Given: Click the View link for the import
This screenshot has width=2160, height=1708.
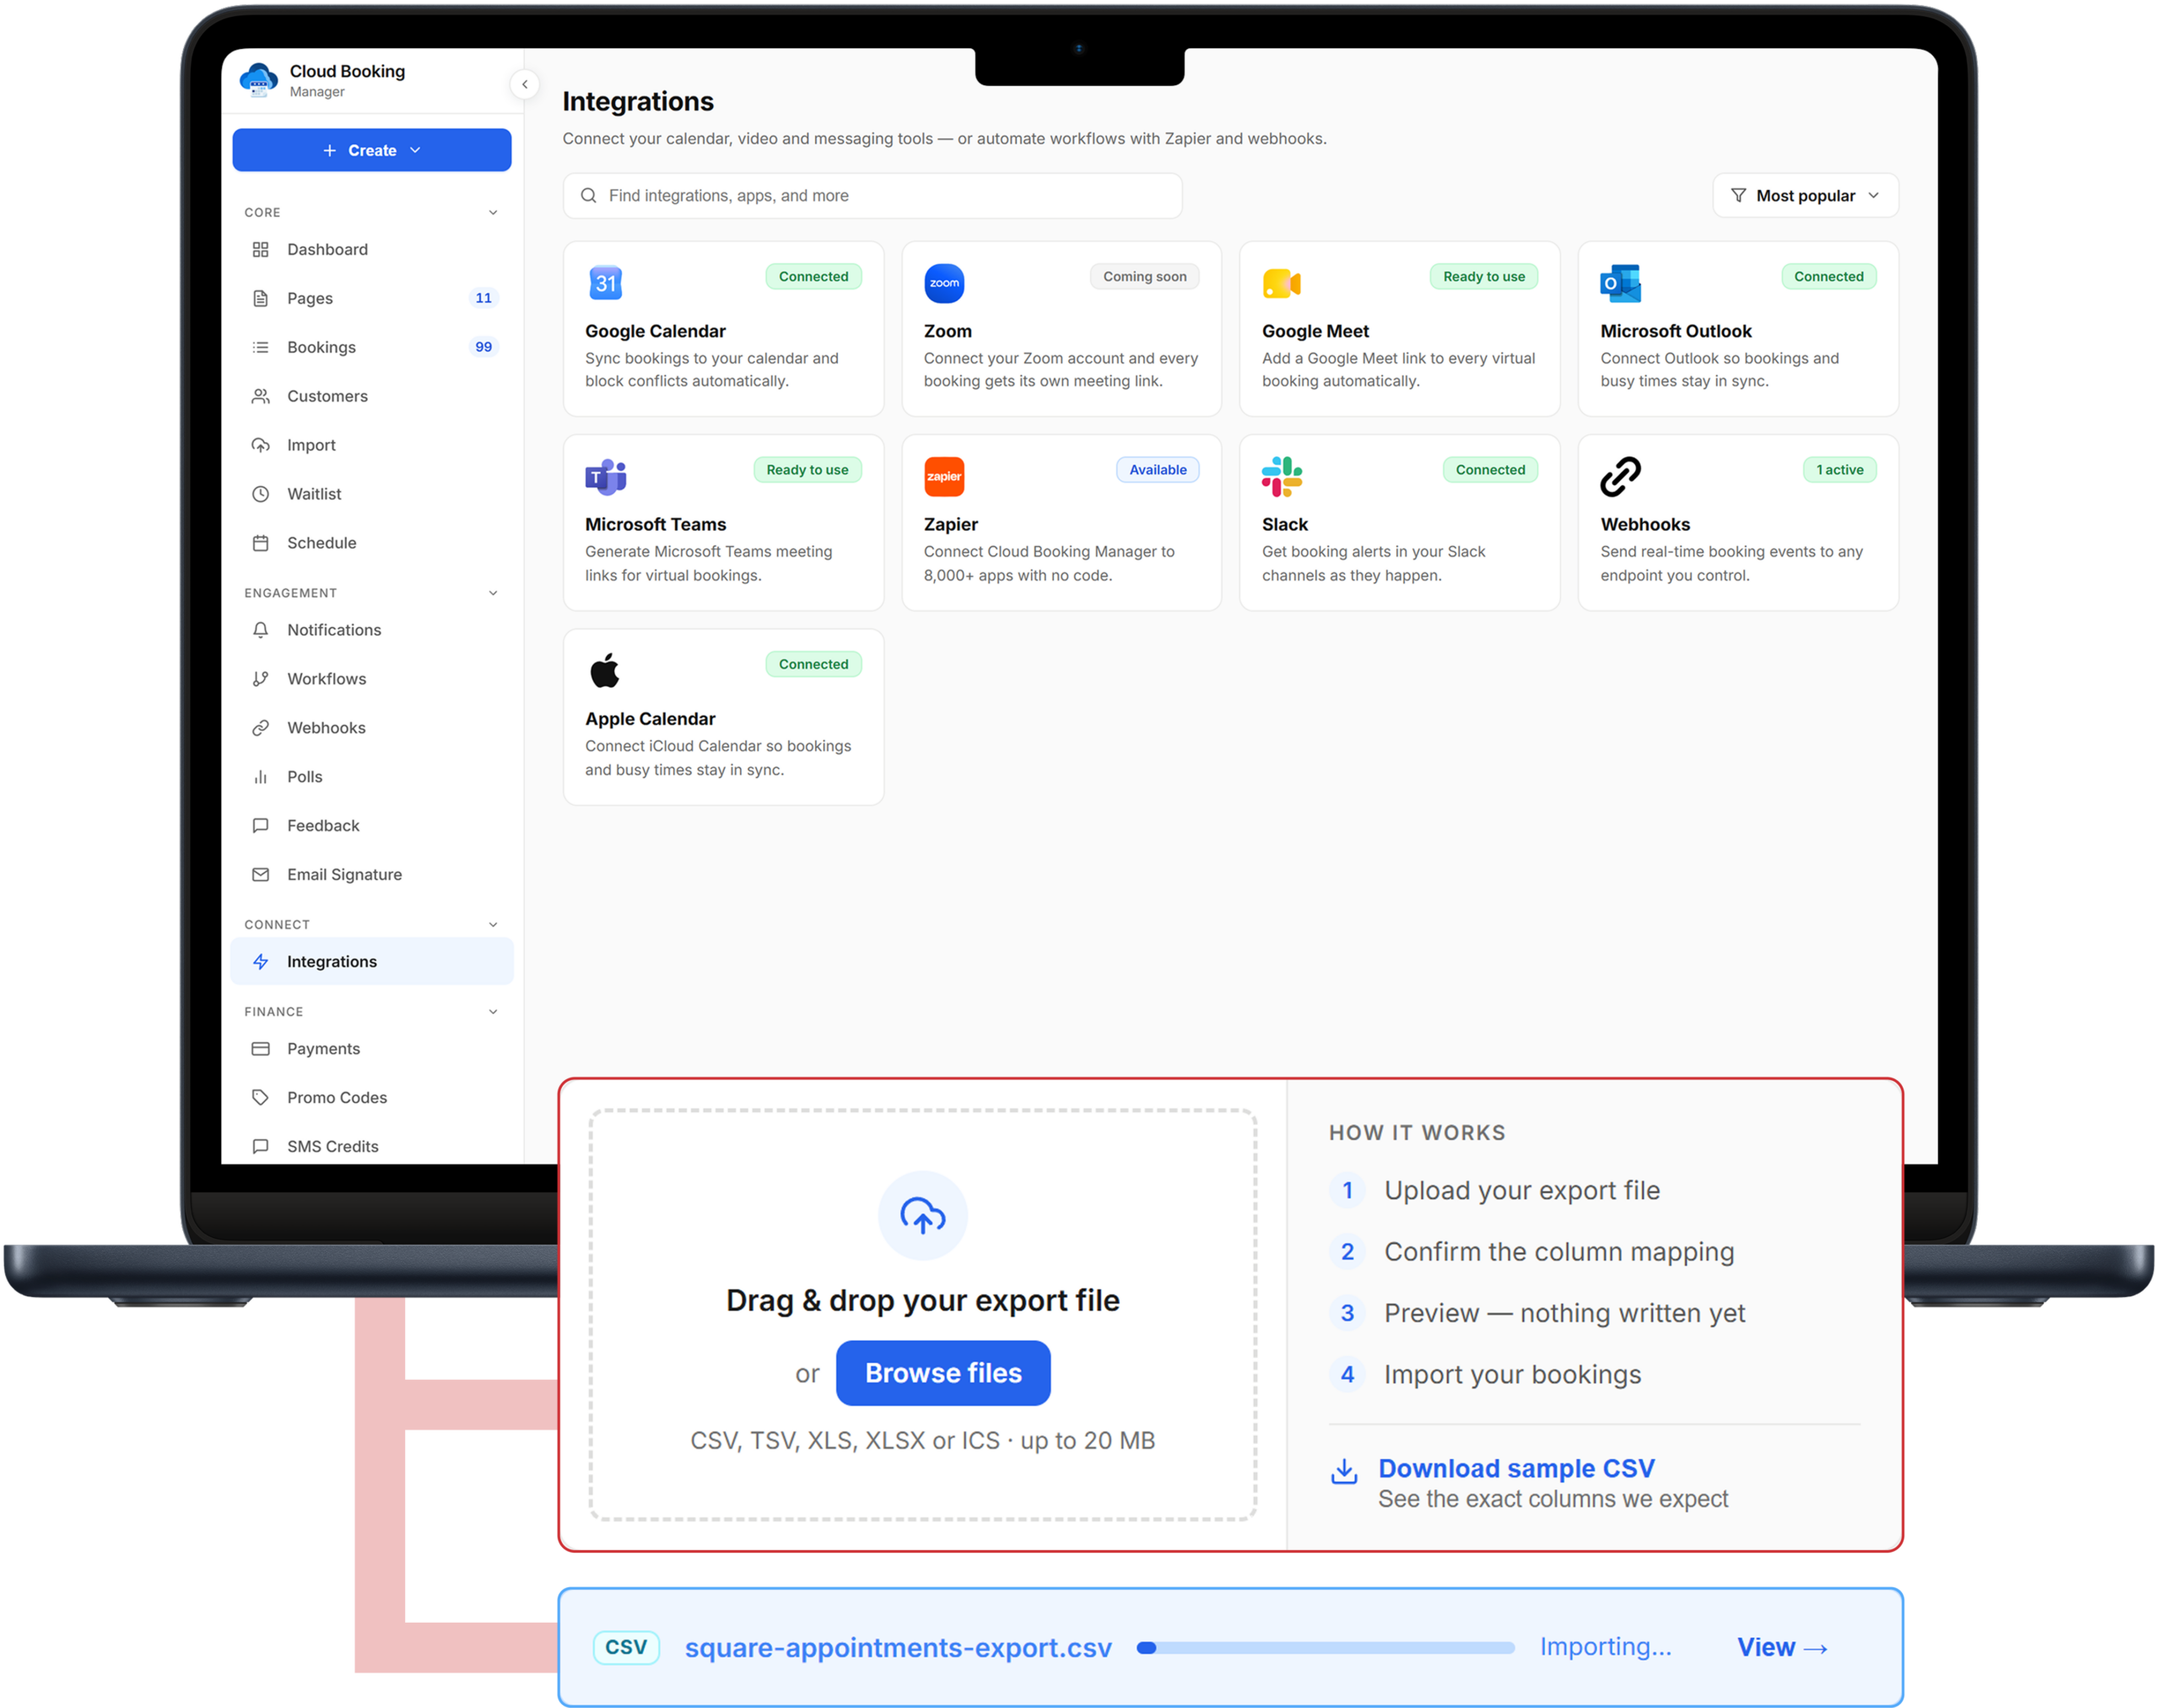Looking at the screenshot, I should click(x=1782, y=1647).
